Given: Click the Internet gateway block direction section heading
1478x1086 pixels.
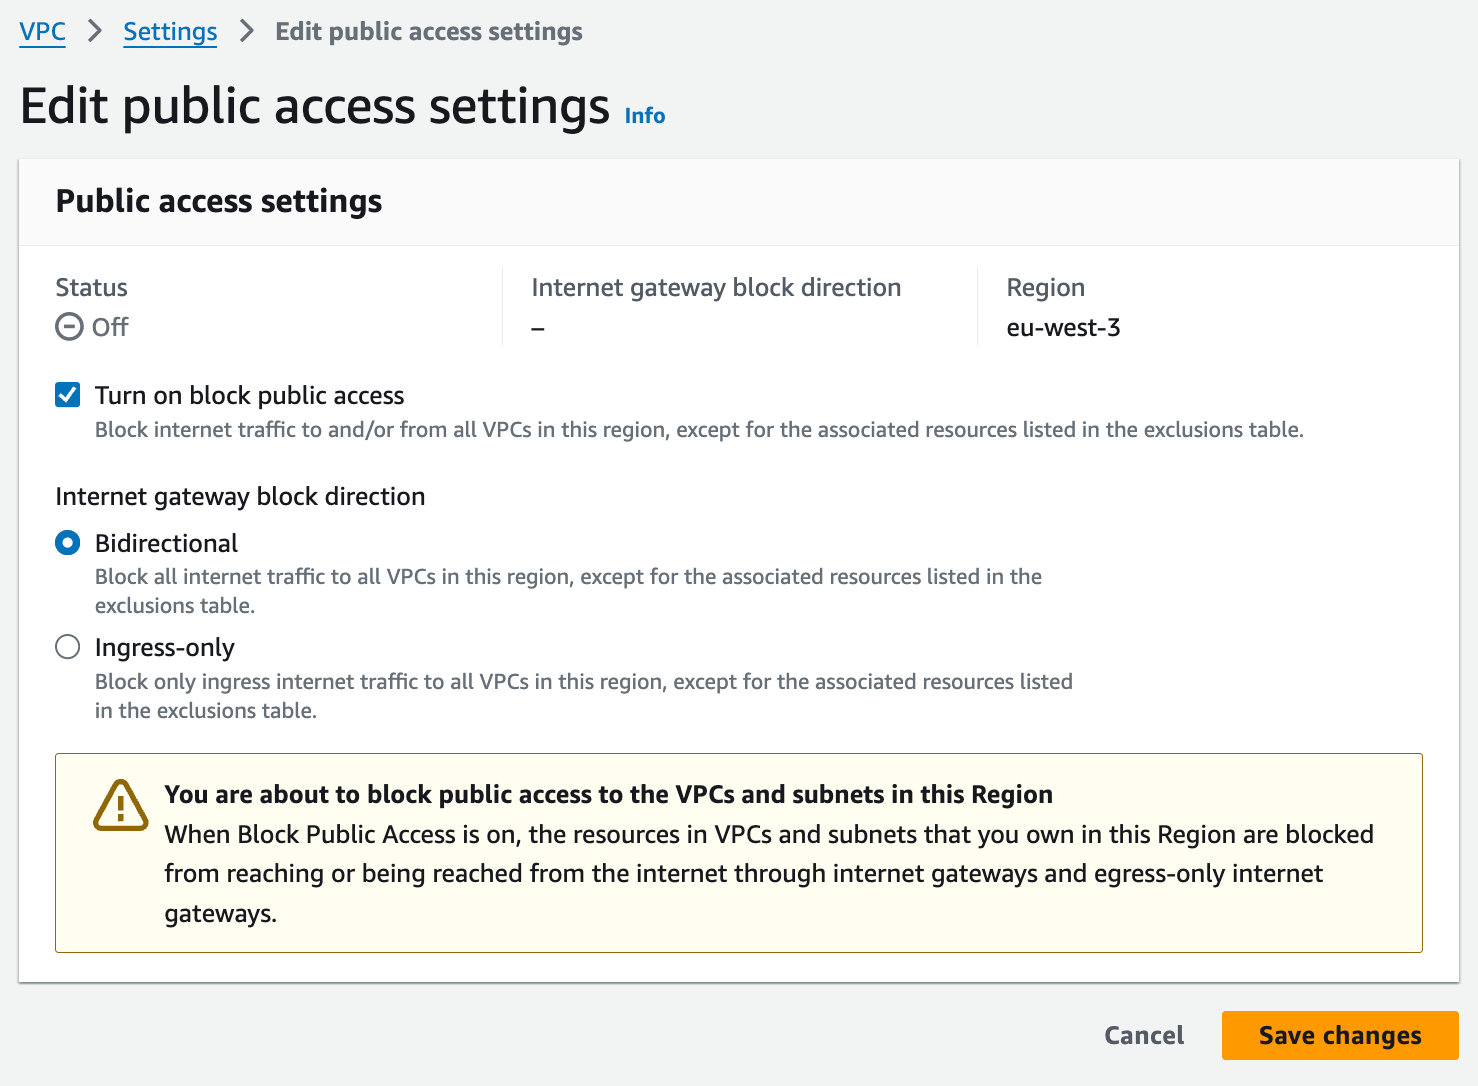Looking at the screenshot, I should coord(240,496).
